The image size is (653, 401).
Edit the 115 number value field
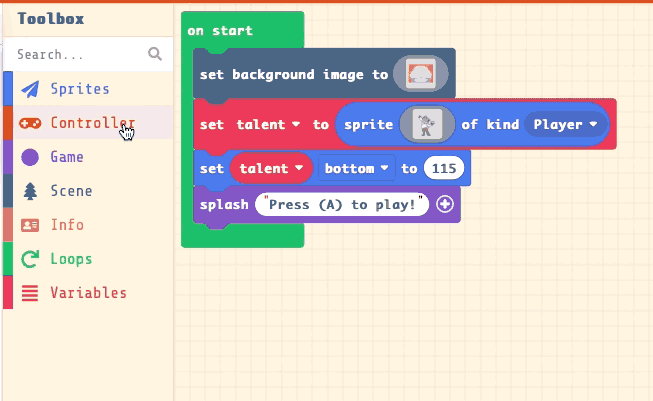click(444, 168)
